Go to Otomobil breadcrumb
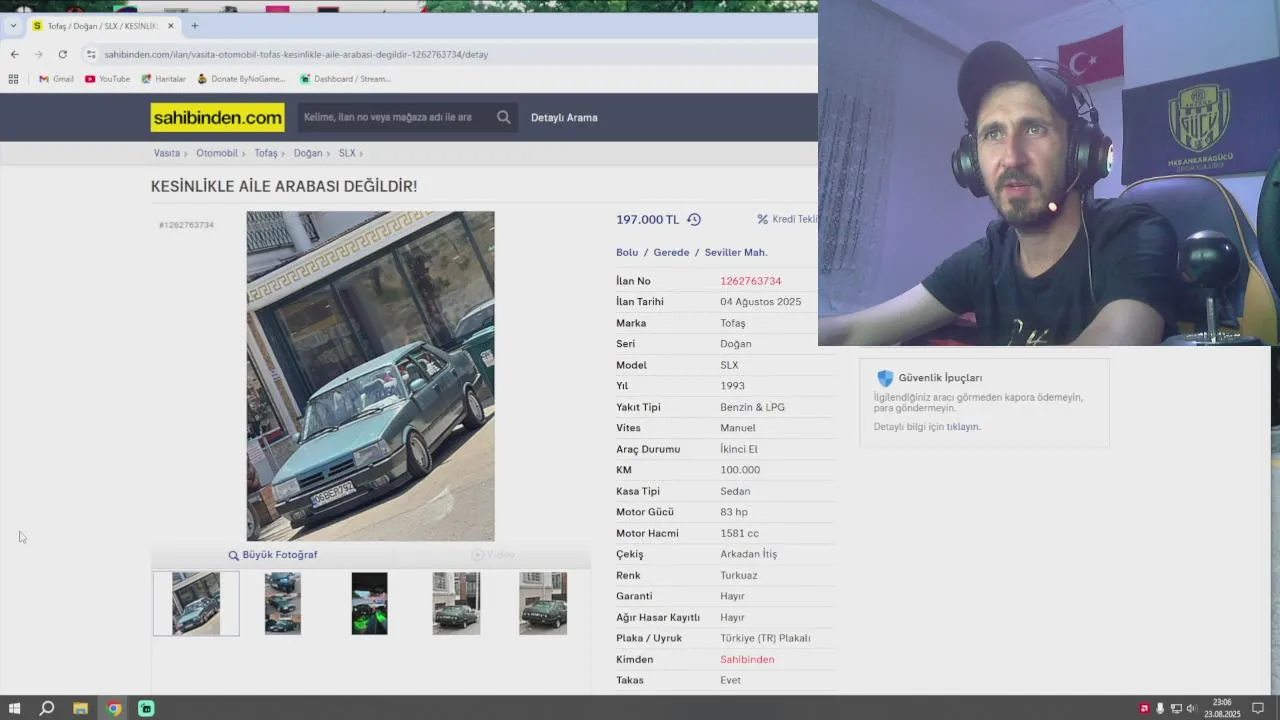Viewport: 1280px width, 720px height. tap(217, 153)
